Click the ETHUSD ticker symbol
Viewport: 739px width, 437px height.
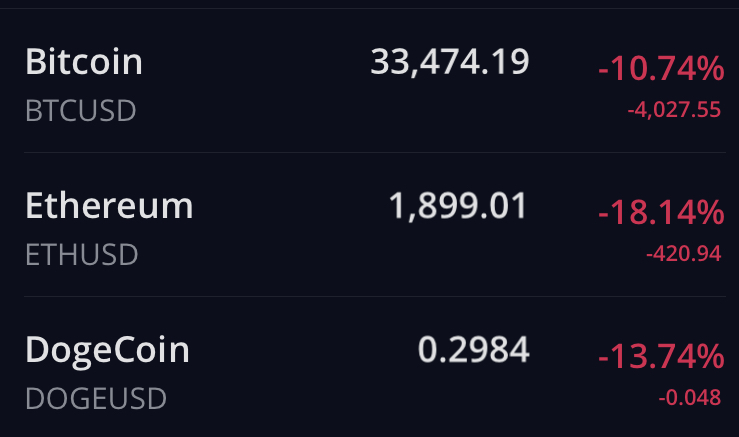[x=81, y=254]
